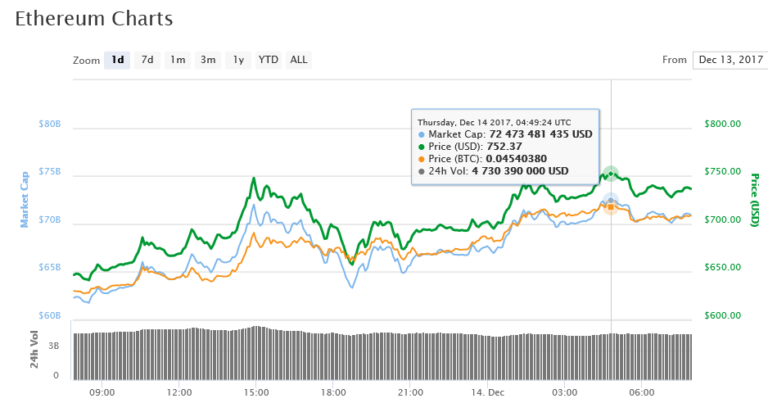Click the 3B volume axis value
The image size is (768, 412).
53,346
